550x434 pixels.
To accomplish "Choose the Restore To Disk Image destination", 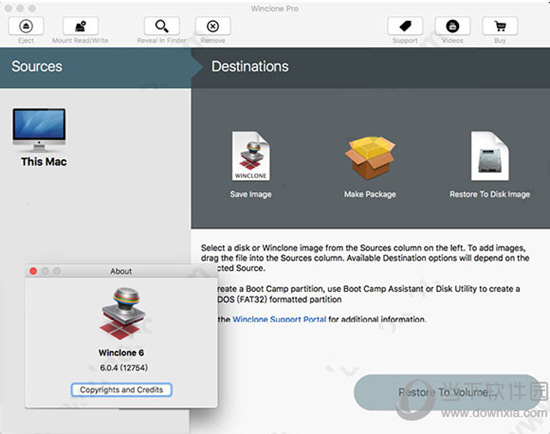I will (x=490, y=165).
